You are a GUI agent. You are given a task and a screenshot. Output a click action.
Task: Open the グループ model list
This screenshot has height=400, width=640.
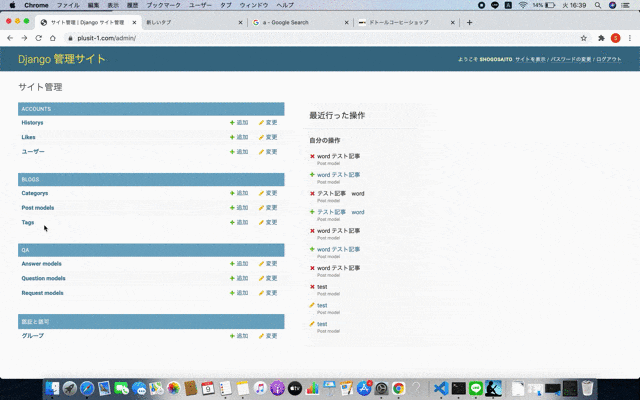coord(33,336)
